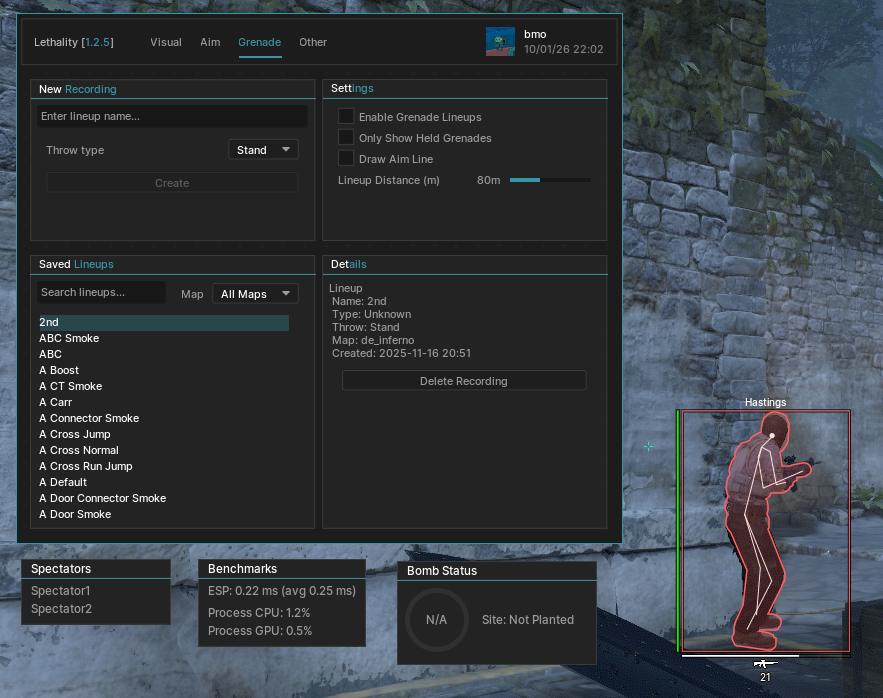883x698 pixels.
Task: Click the bmo user avatar icon
Action: (500, 42)
